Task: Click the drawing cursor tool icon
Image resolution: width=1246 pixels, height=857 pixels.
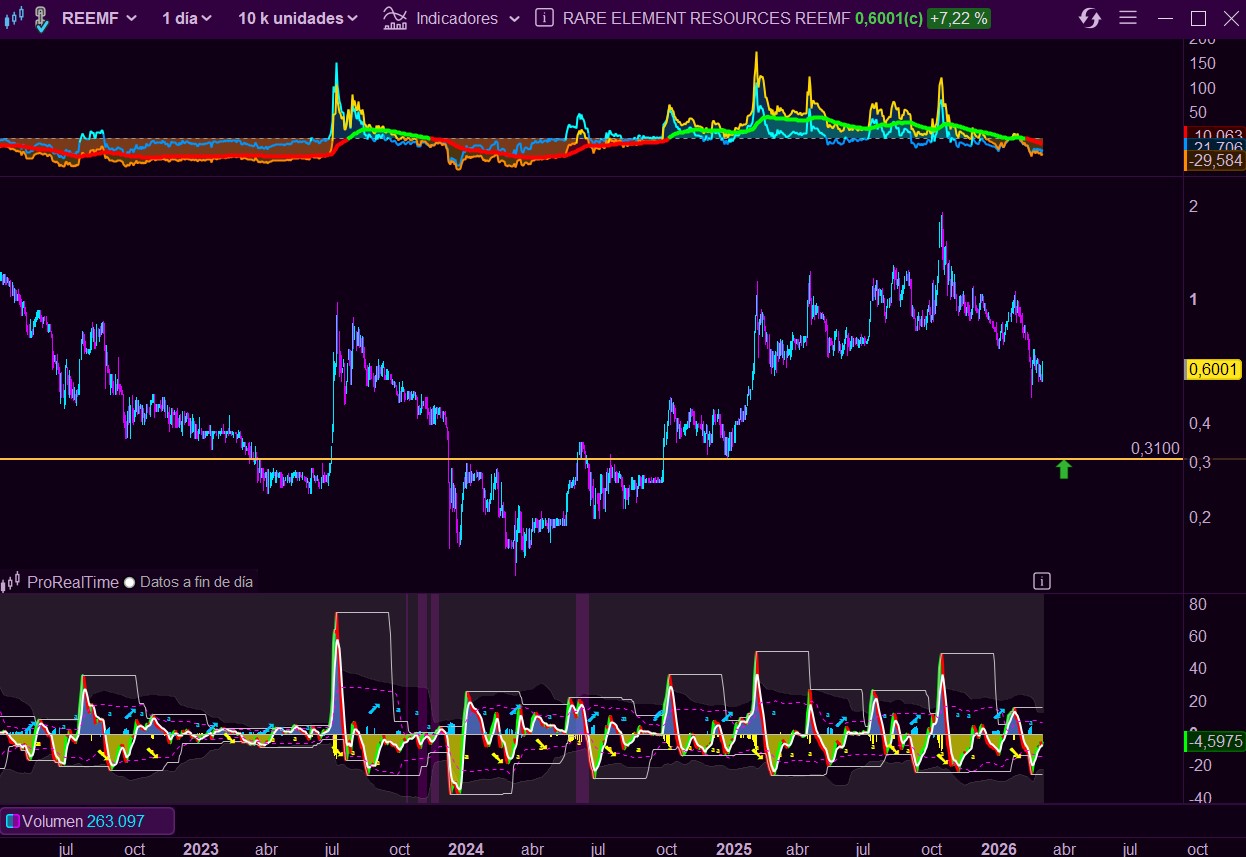Action: pos(39,18)
